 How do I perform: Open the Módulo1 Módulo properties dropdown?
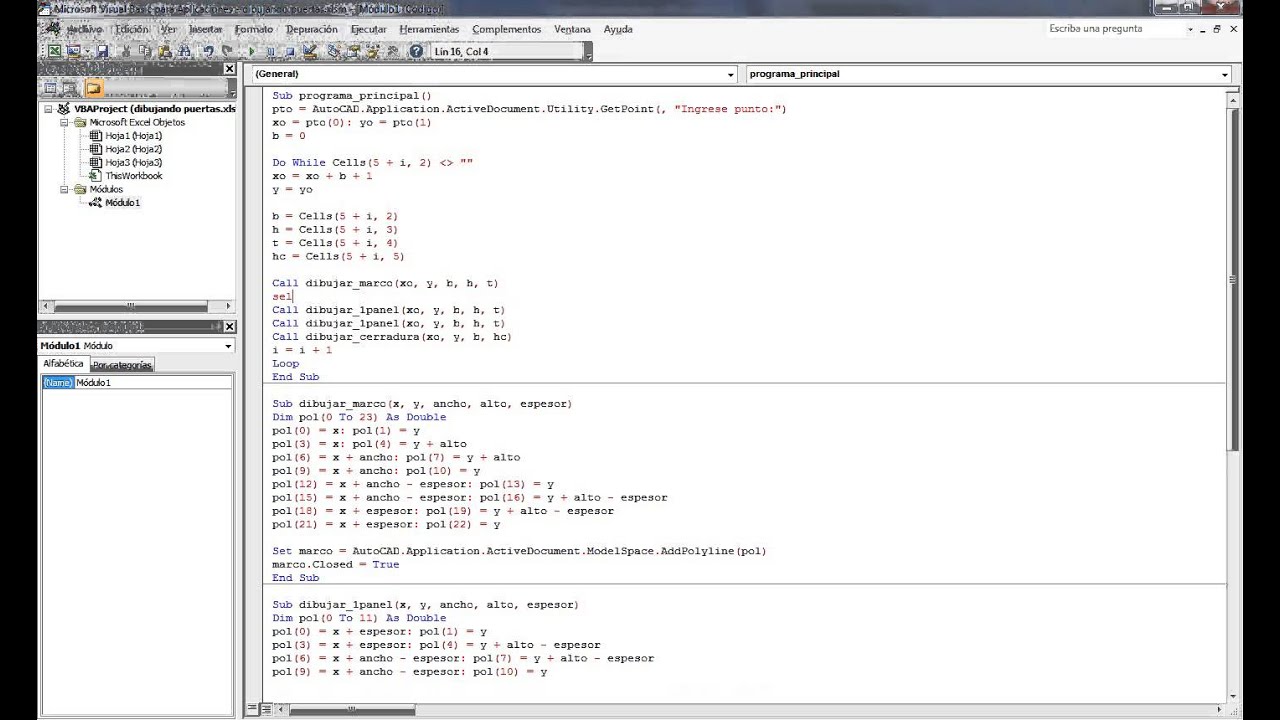pyautogui.click(x=228, y=346)
